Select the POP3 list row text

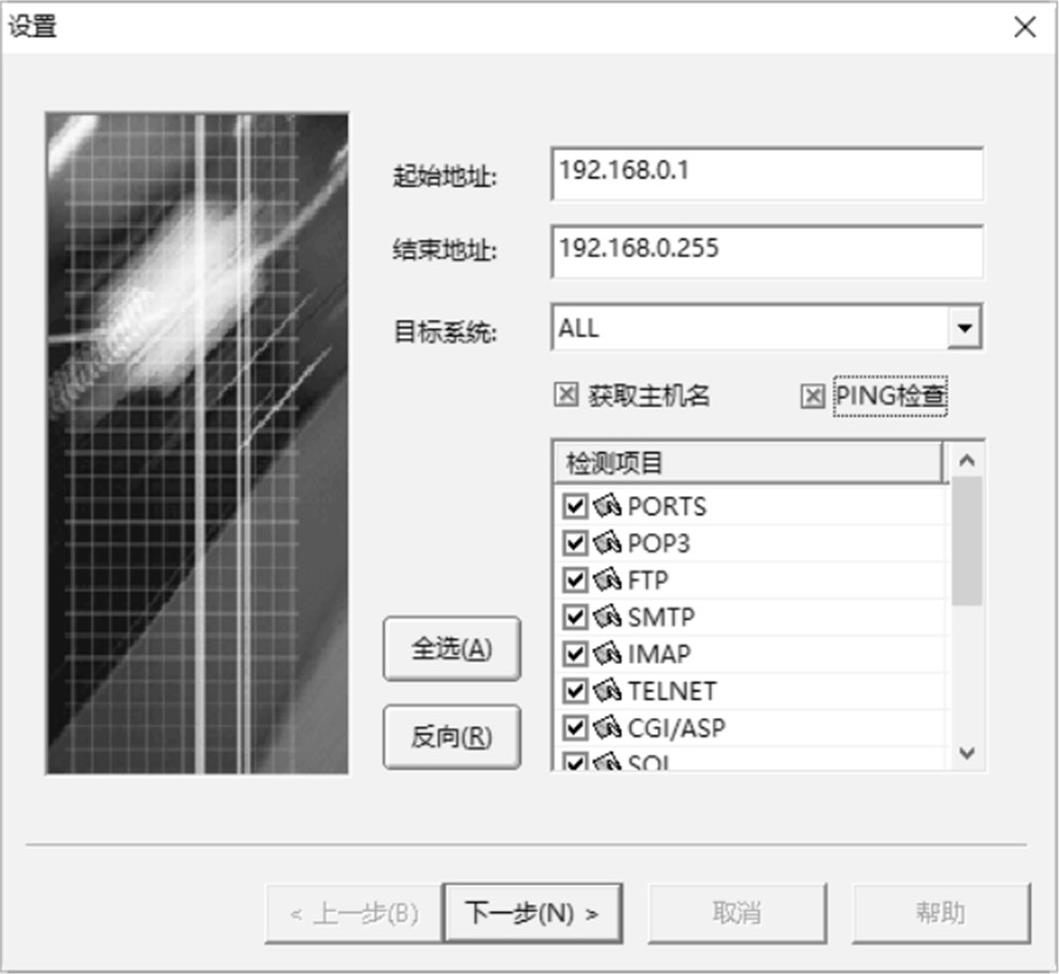click(658, 544)
